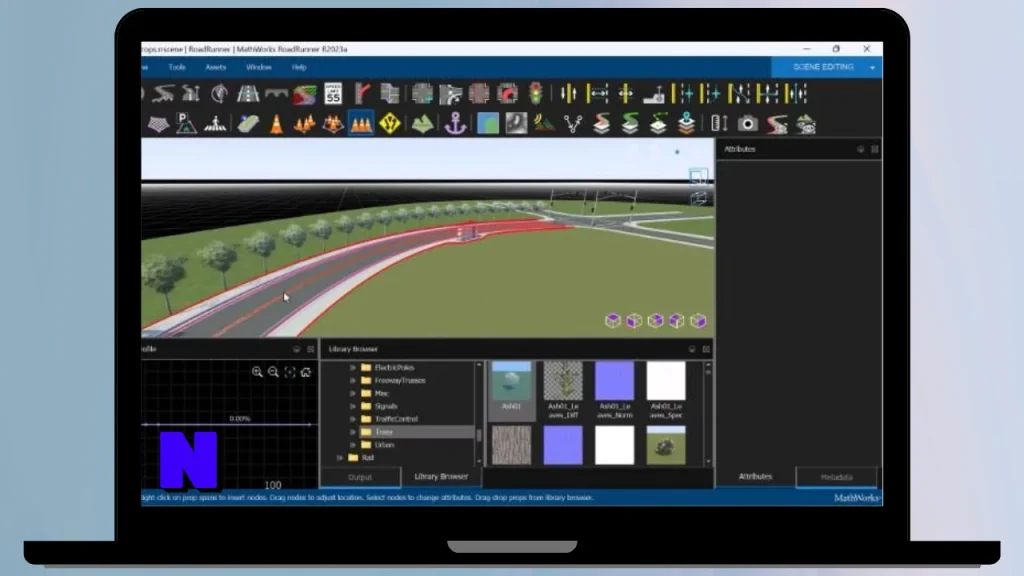This screenshot has width=1024, height=576.
Task: Select the highlighted Prop Span tool
Action: pyautogui.click(x=361, y=123)
